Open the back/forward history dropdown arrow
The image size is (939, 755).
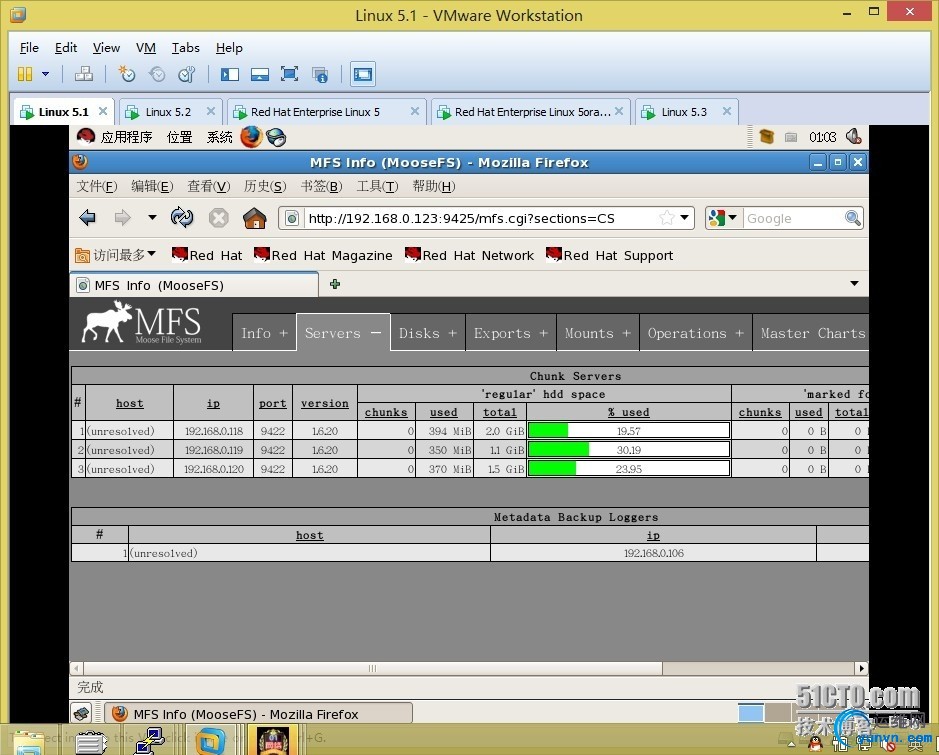click(x=152, y=218)
